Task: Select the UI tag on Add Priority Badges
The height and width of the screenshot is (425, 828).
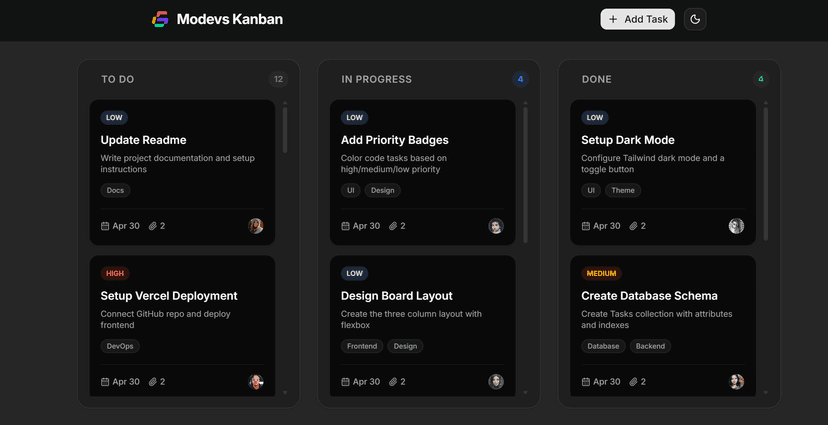Action: [x=351, y=190]
